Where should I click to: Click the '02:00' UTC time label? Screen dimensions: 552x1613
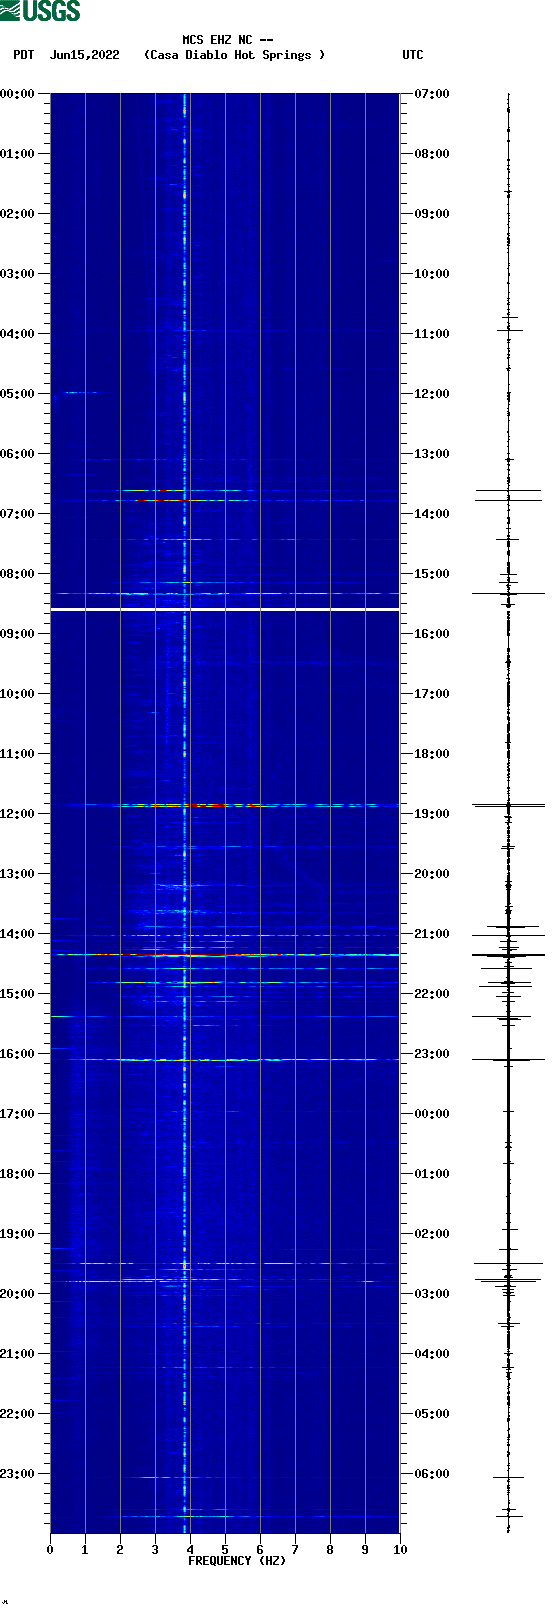pos(432,1234)
